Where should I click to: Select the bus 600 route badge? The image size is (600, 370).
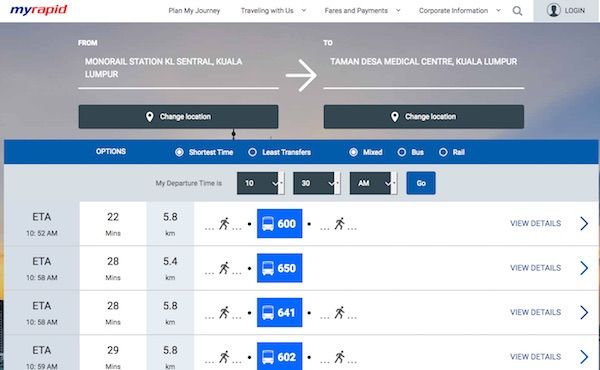279,223
